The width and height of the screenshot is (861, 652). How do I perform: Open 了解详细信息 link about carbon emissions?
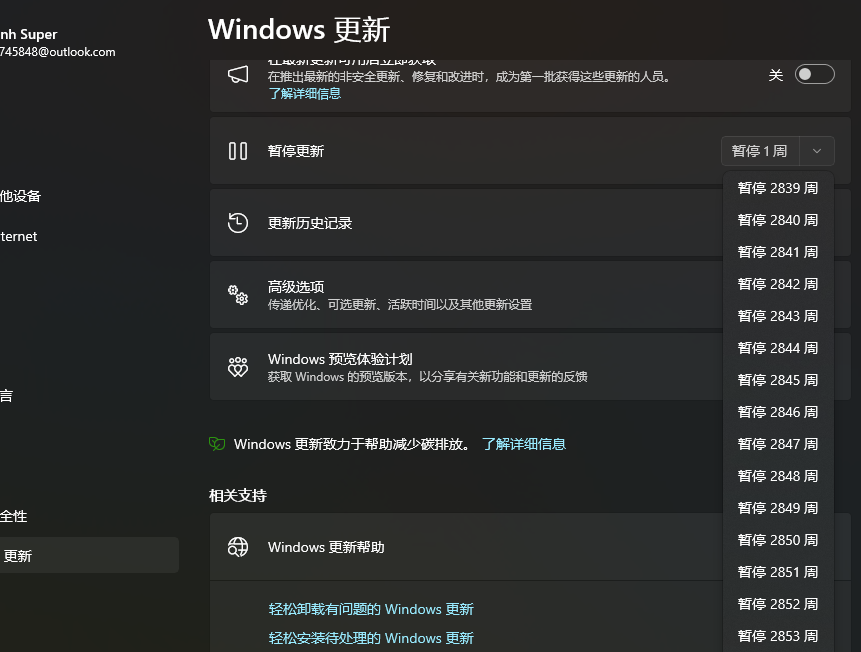tap(524, 444)
